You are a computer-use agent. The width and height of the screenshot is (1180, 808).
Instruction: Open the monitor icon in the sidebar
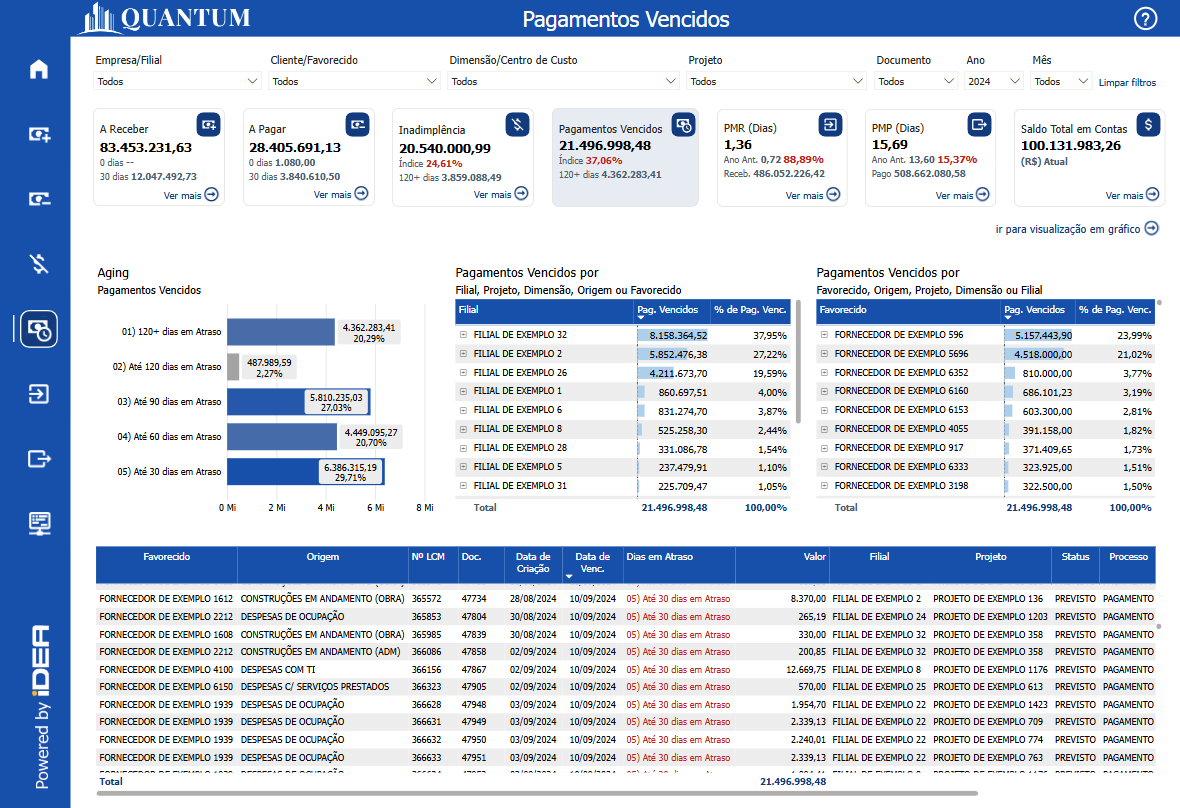point(39,523)
